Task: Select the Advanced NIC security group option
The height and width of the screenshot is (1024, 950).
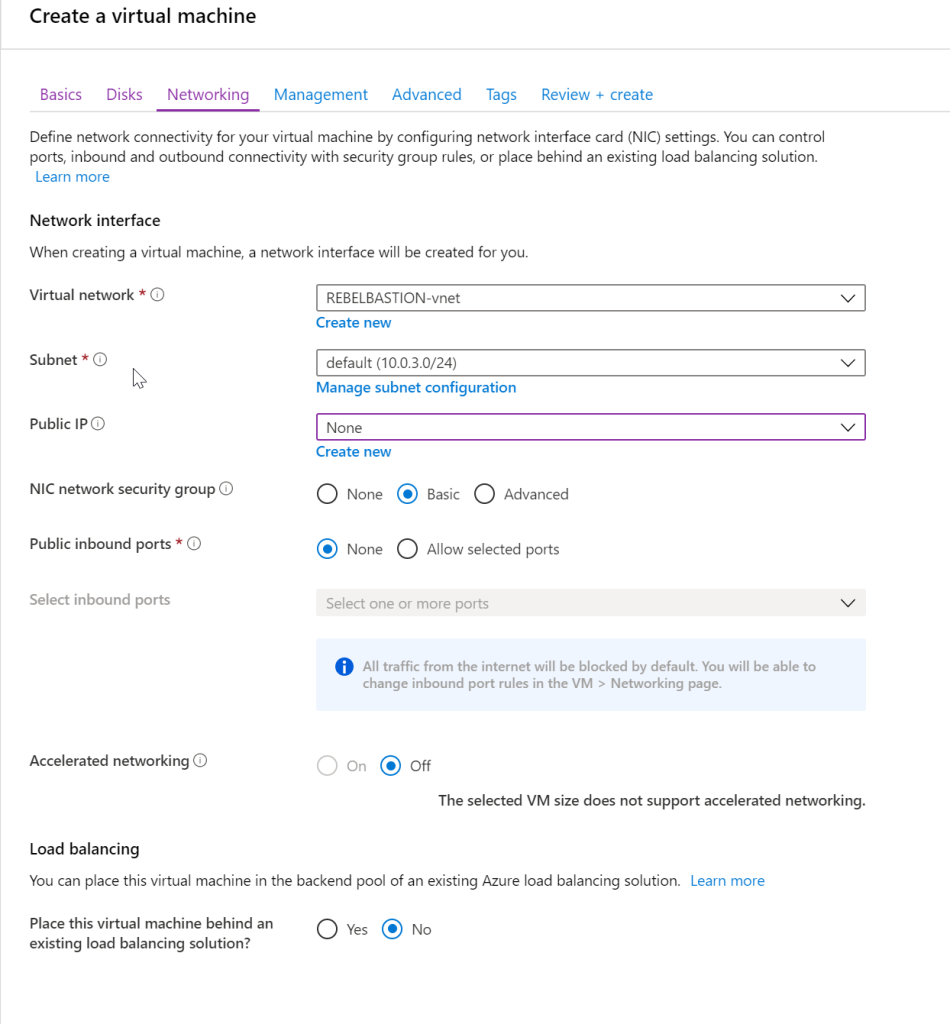Action: pyautogui.click(x=485, y=493)
